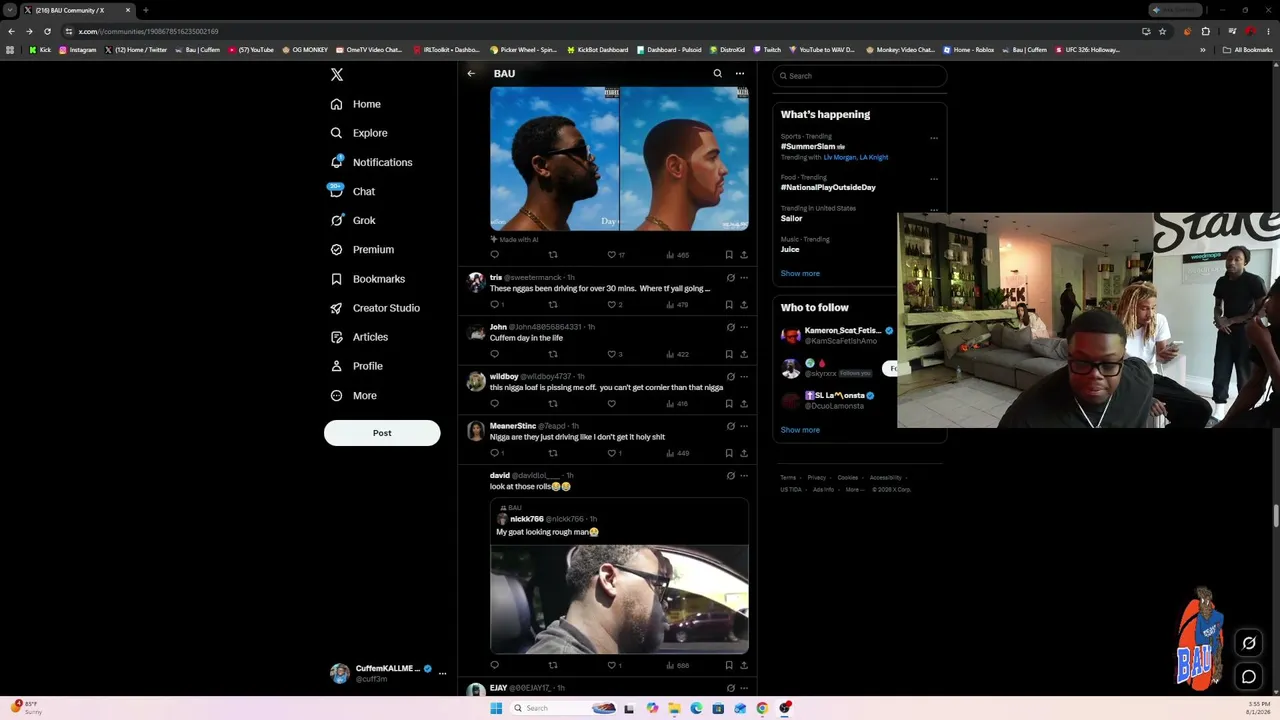This screenshot has height=720, width=1280.
Task: Bookmark david's post with the car image
Action: point(729,665)
